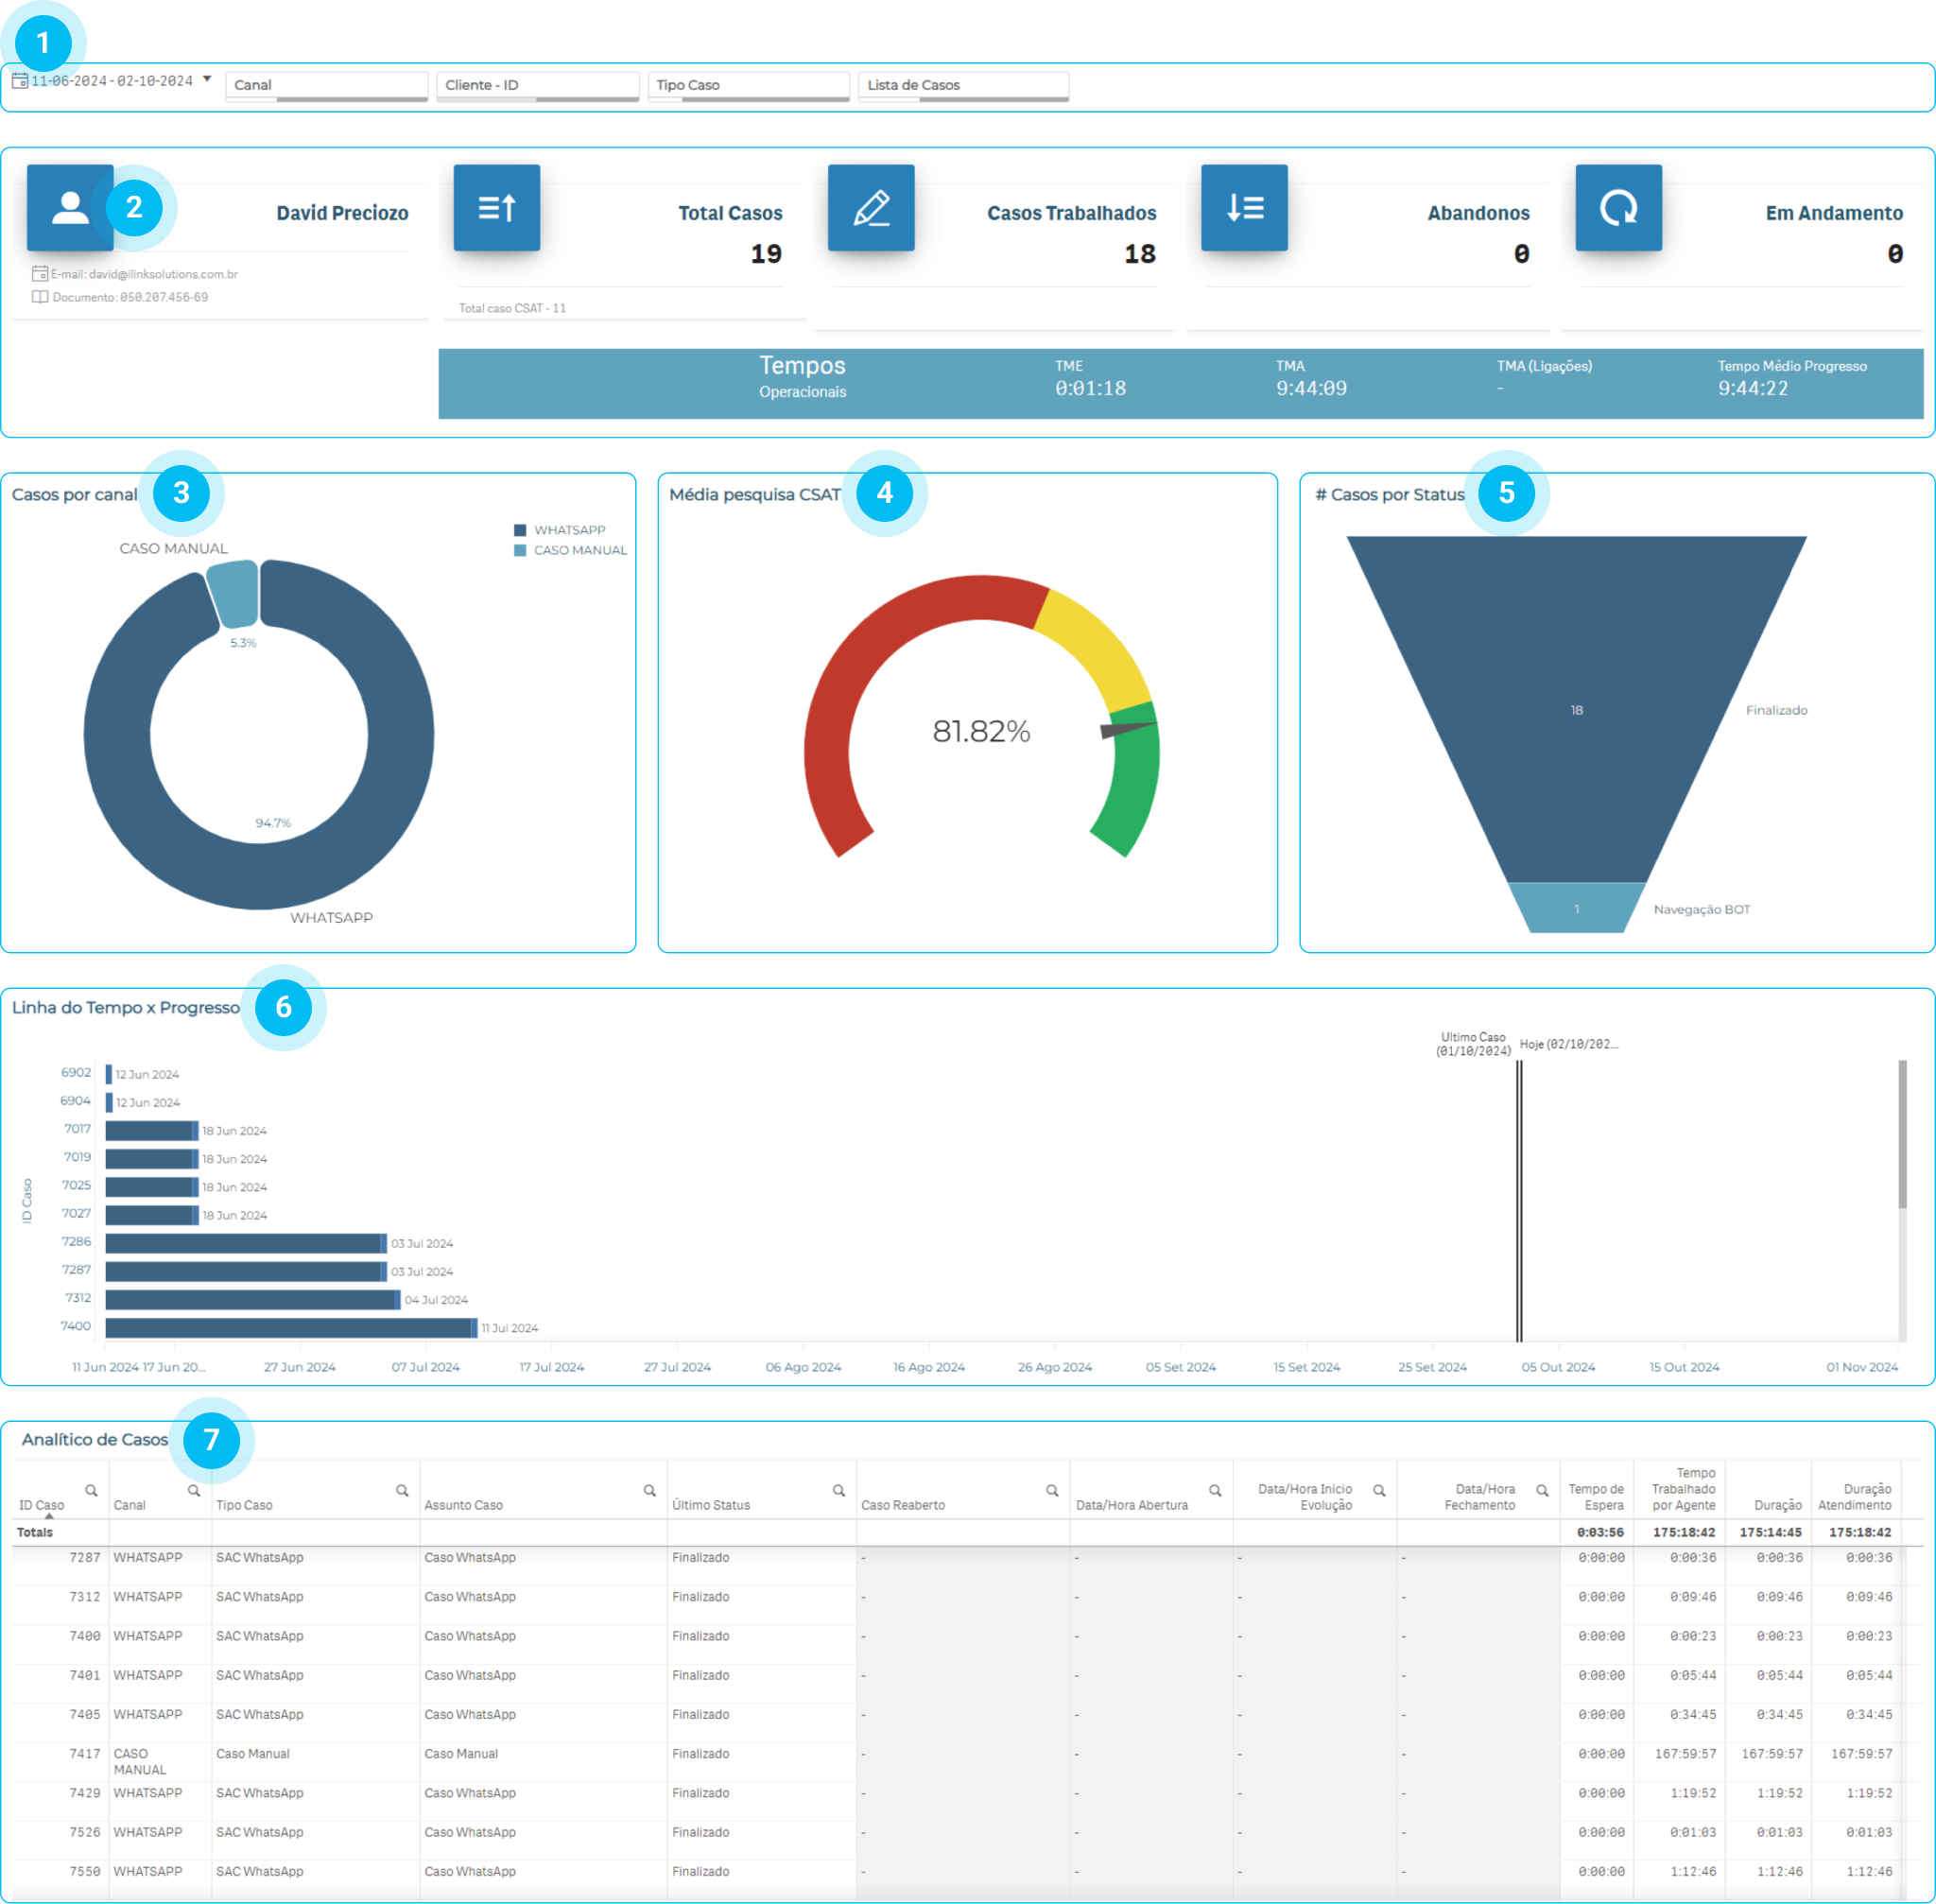Screen dimensions: 1936x1904
Task: Click the timeline chart vertical scrollbar
Action: 1901,1135
